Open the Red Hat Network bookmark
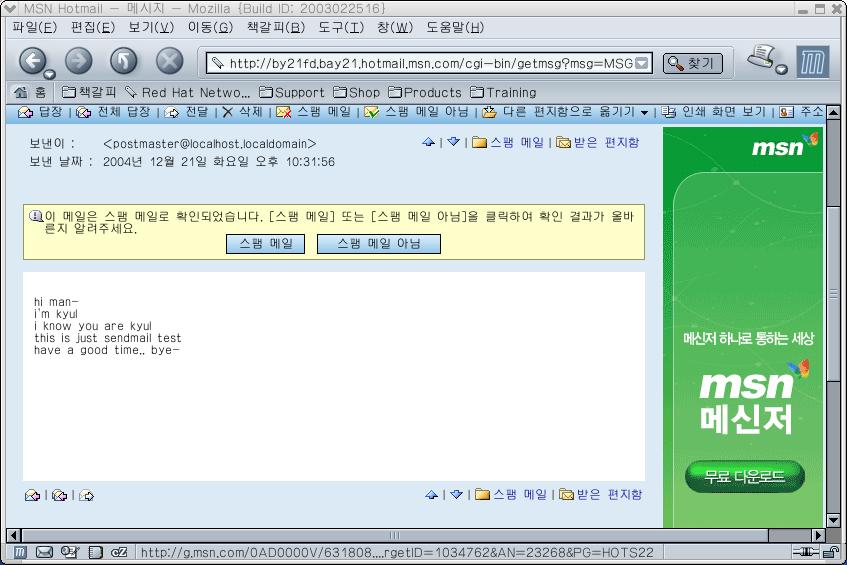This screenshot has height=565, width=847. (187, 92)
